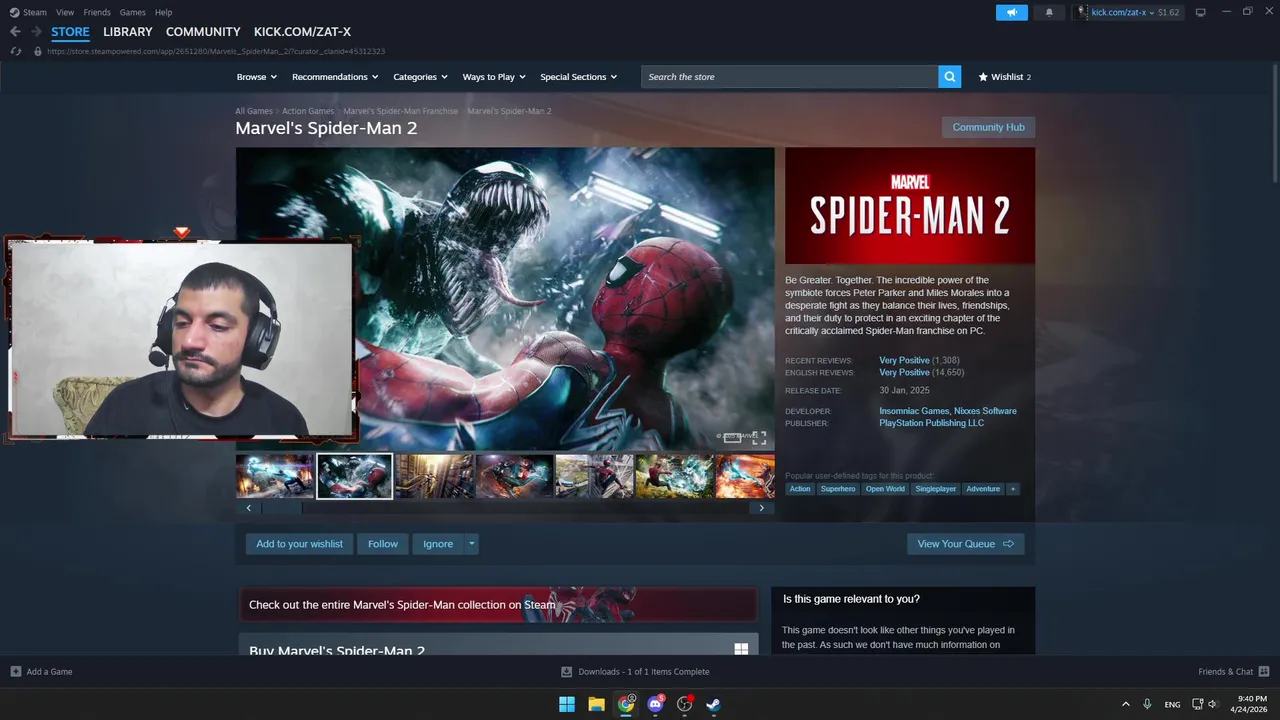Expand the Special Sections dropdown

(x=578, y=77)
